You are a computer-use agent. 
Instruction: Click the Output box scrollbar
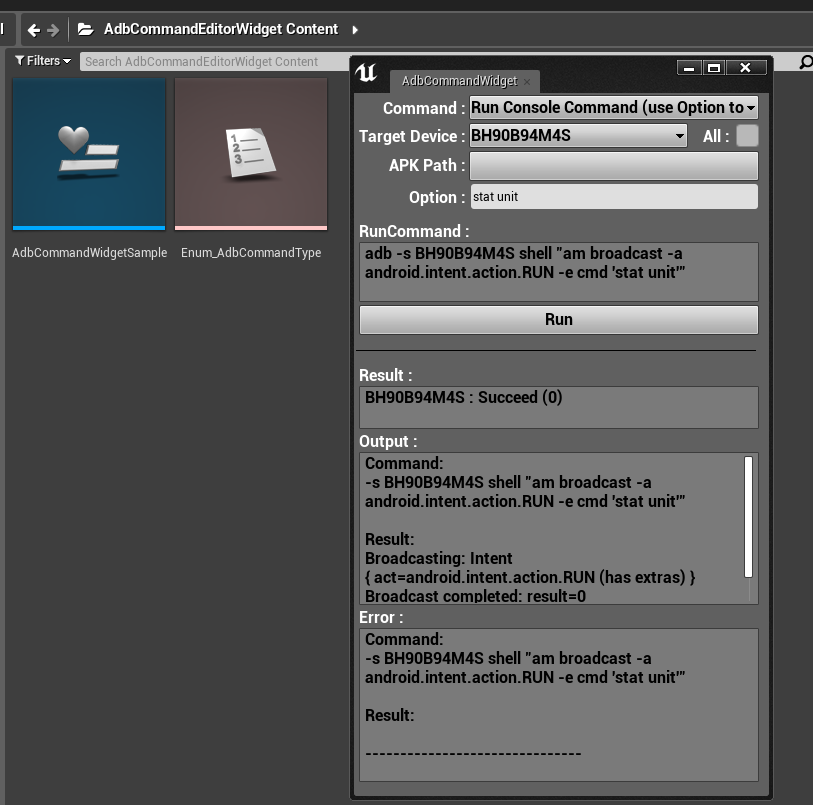[x=748, y=517]
